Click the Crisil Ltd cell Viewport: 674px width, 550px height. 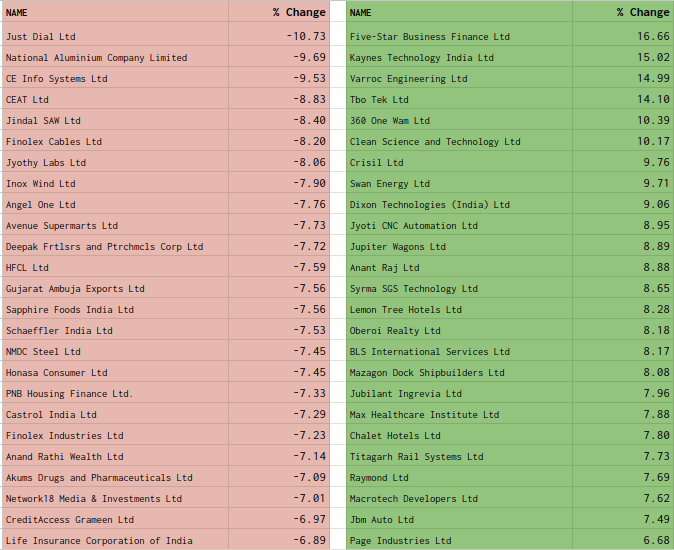459,162
